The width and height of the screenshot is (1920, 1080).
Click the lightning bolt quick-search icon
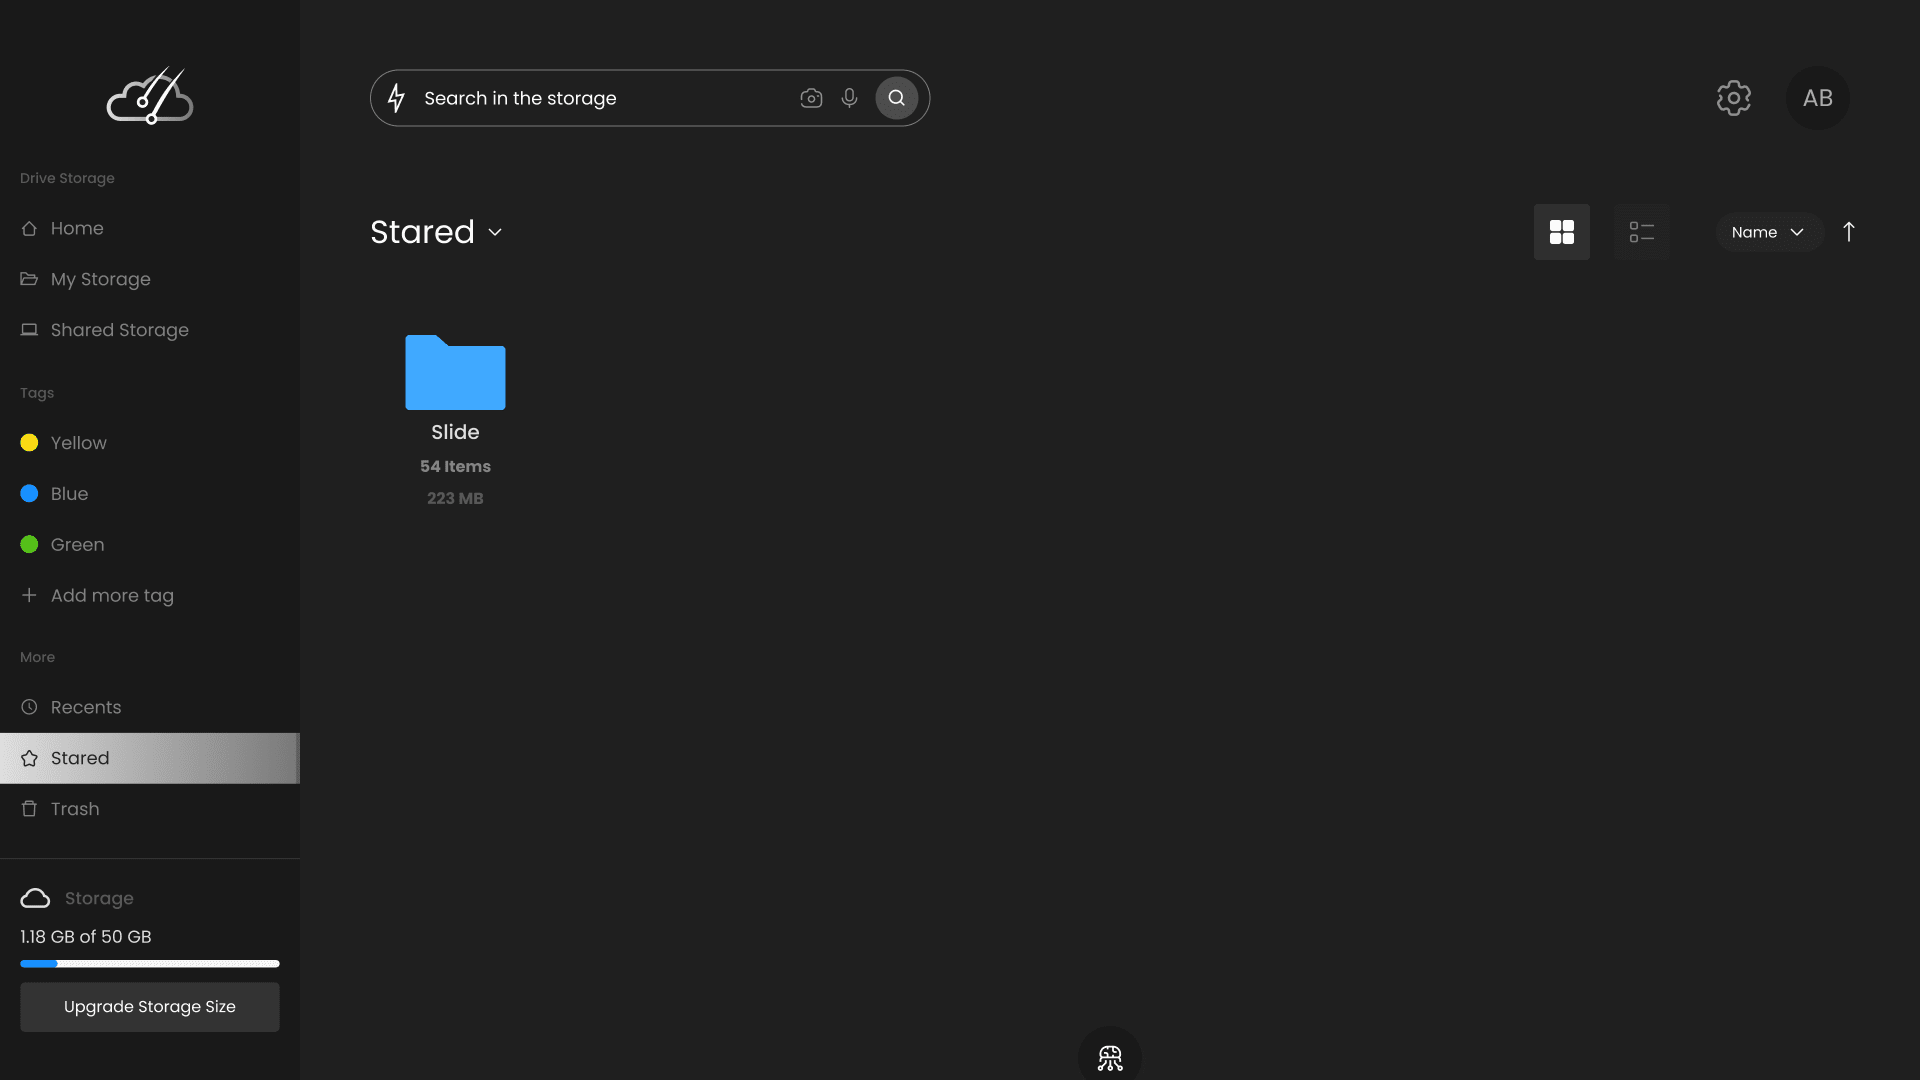tap(396, 98)
